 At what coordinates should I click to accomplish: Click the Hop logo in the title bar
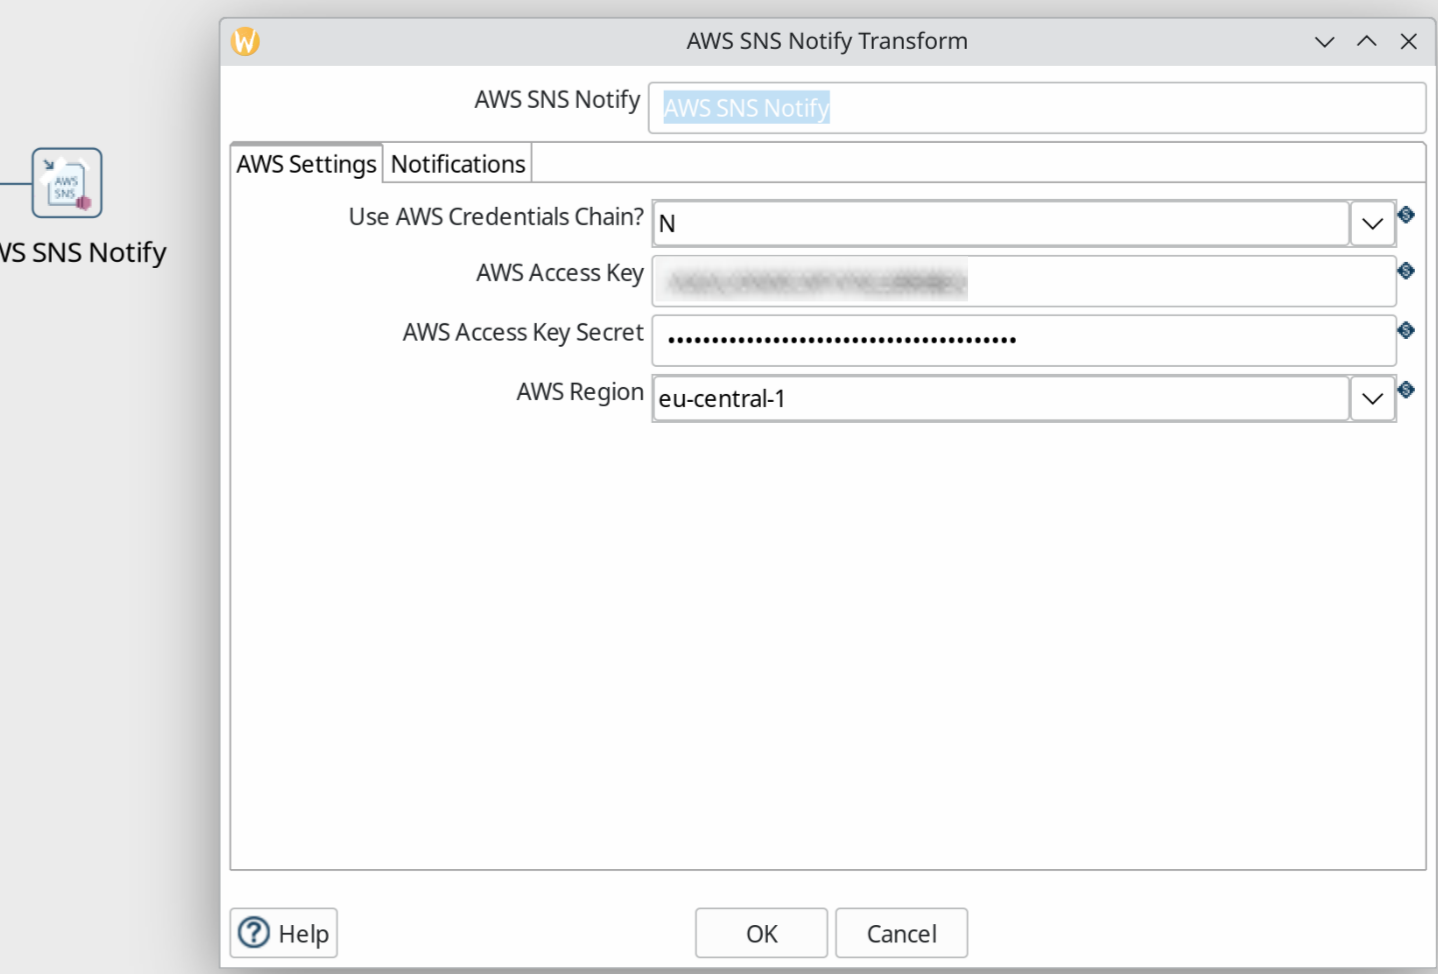click(245, 41)
